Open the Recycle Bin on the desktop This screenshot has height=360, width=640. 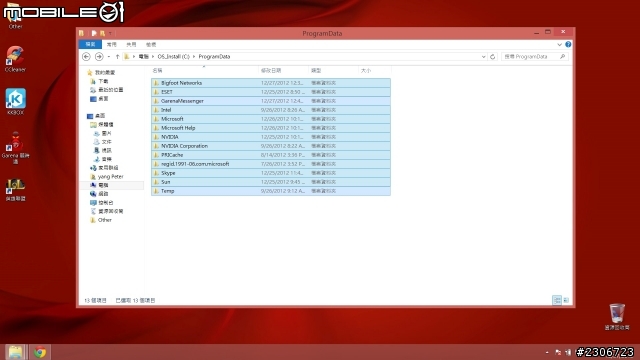[x=617, y=316]
